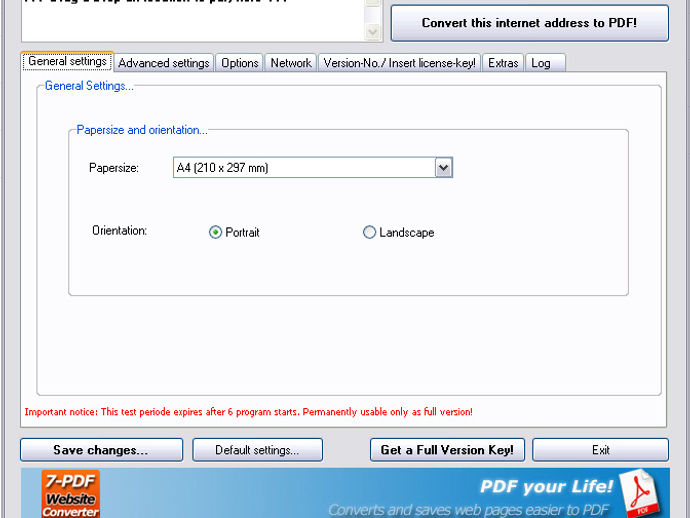Screen dimensions: 690x518
Task: Click the PDF document icon in the banner
Action: [641, 493]
